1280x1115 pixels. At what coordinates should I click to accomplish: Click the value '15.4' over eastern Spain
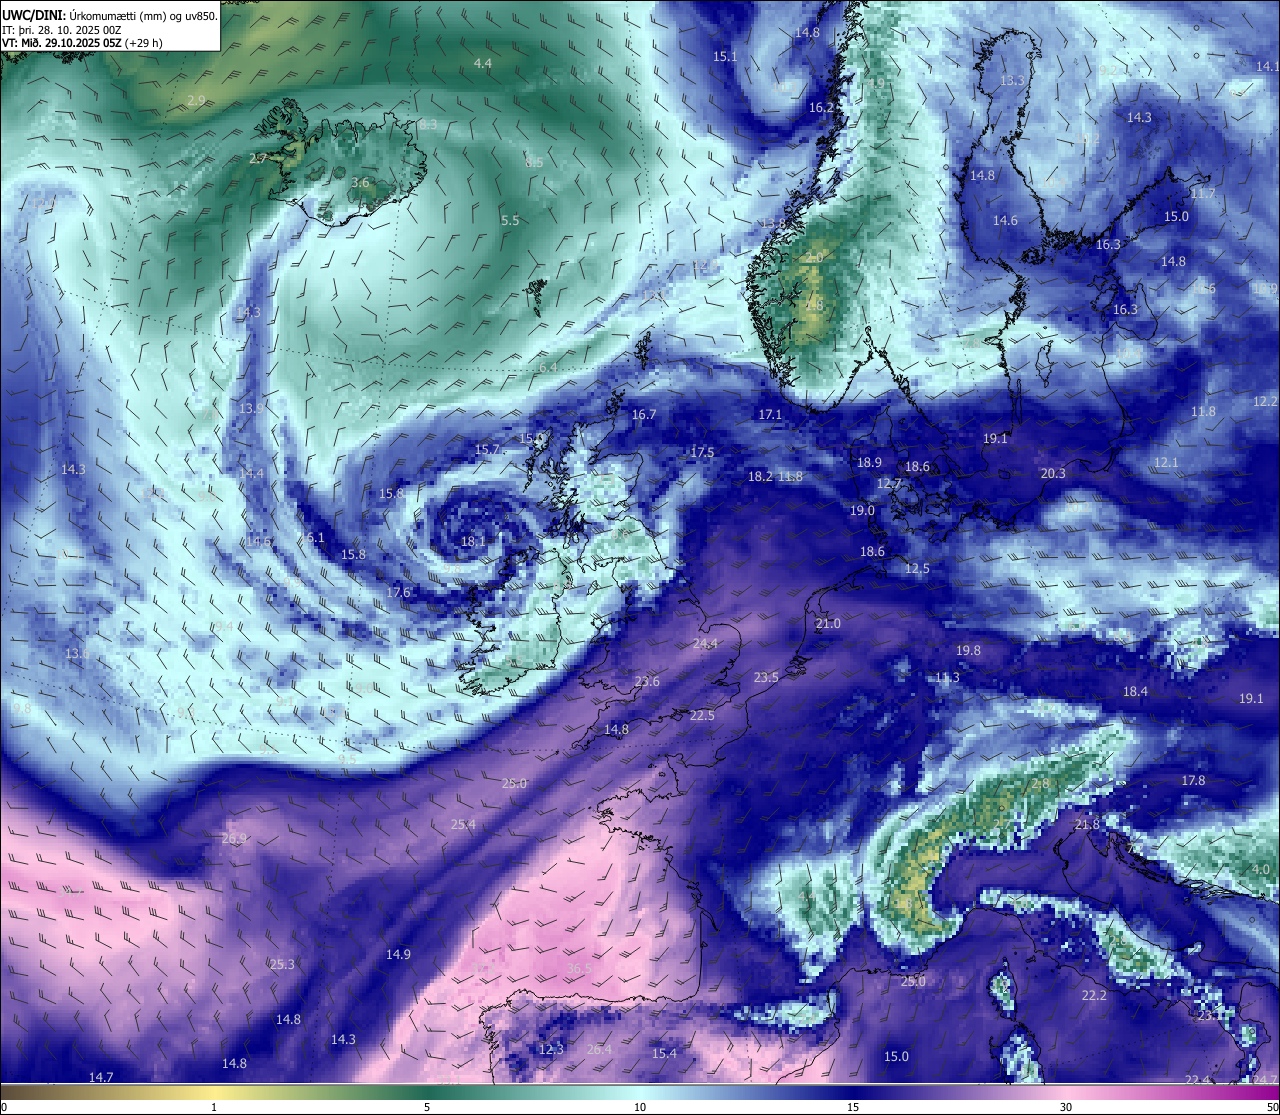tap(664, 1053)
